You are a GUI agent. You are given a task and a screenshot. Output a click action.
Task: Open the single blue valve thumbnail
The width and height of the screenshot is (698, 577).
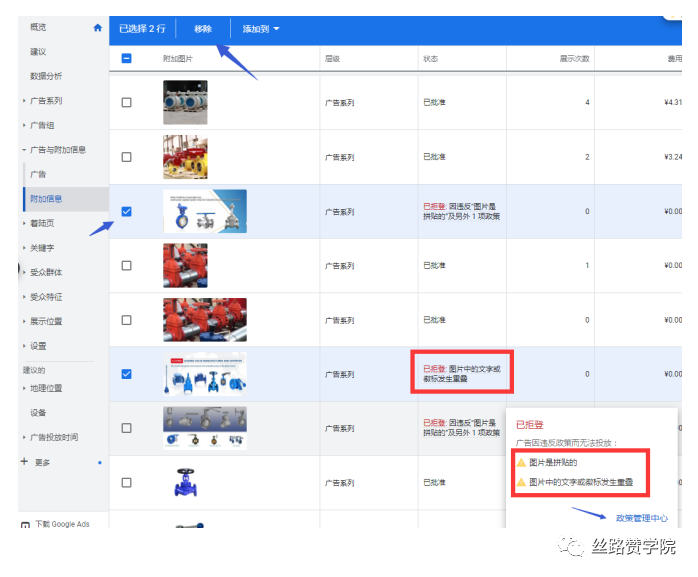185,483
